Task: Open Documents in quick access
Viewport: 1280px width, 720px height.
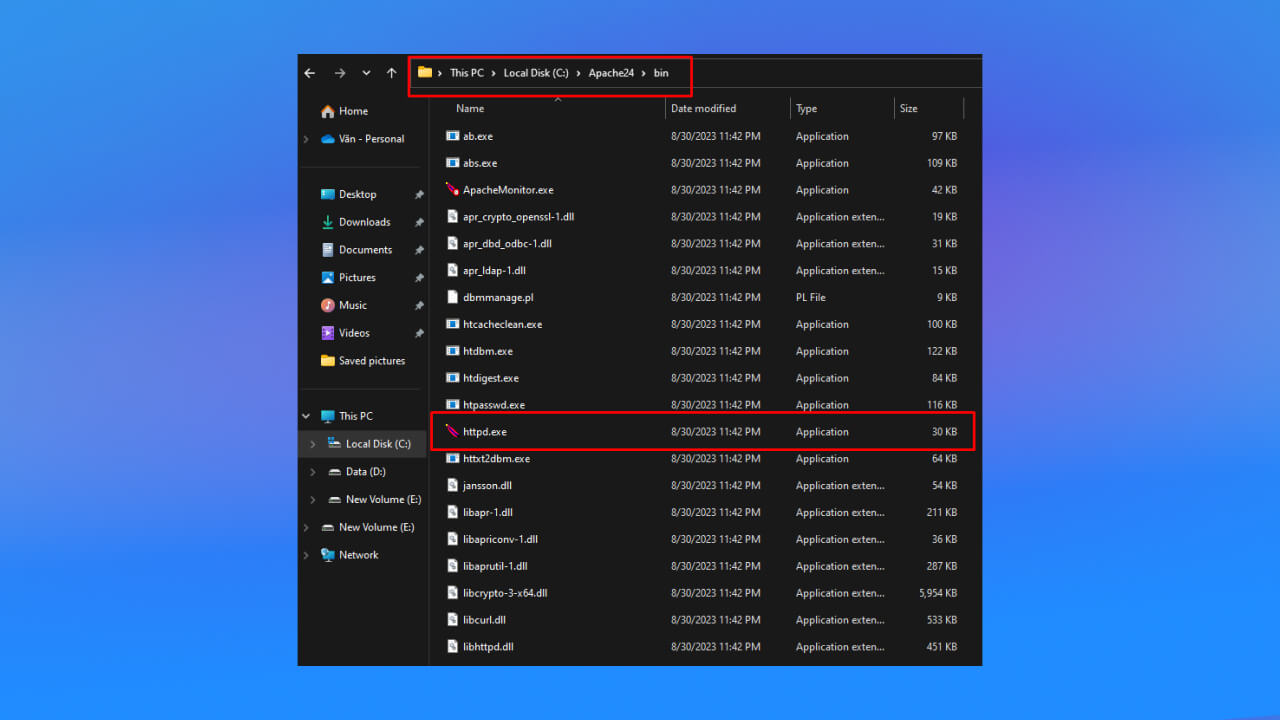Action: (365, 250)
